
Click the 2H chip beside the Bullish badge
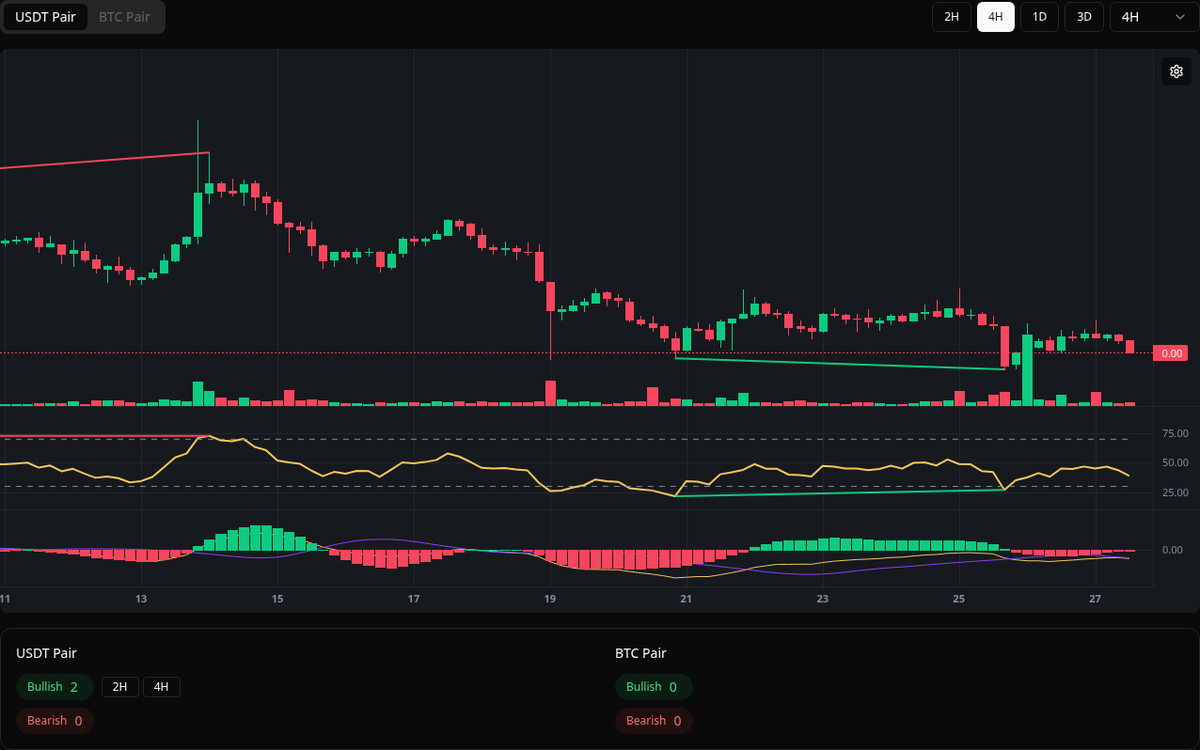[x=120, y=687]
